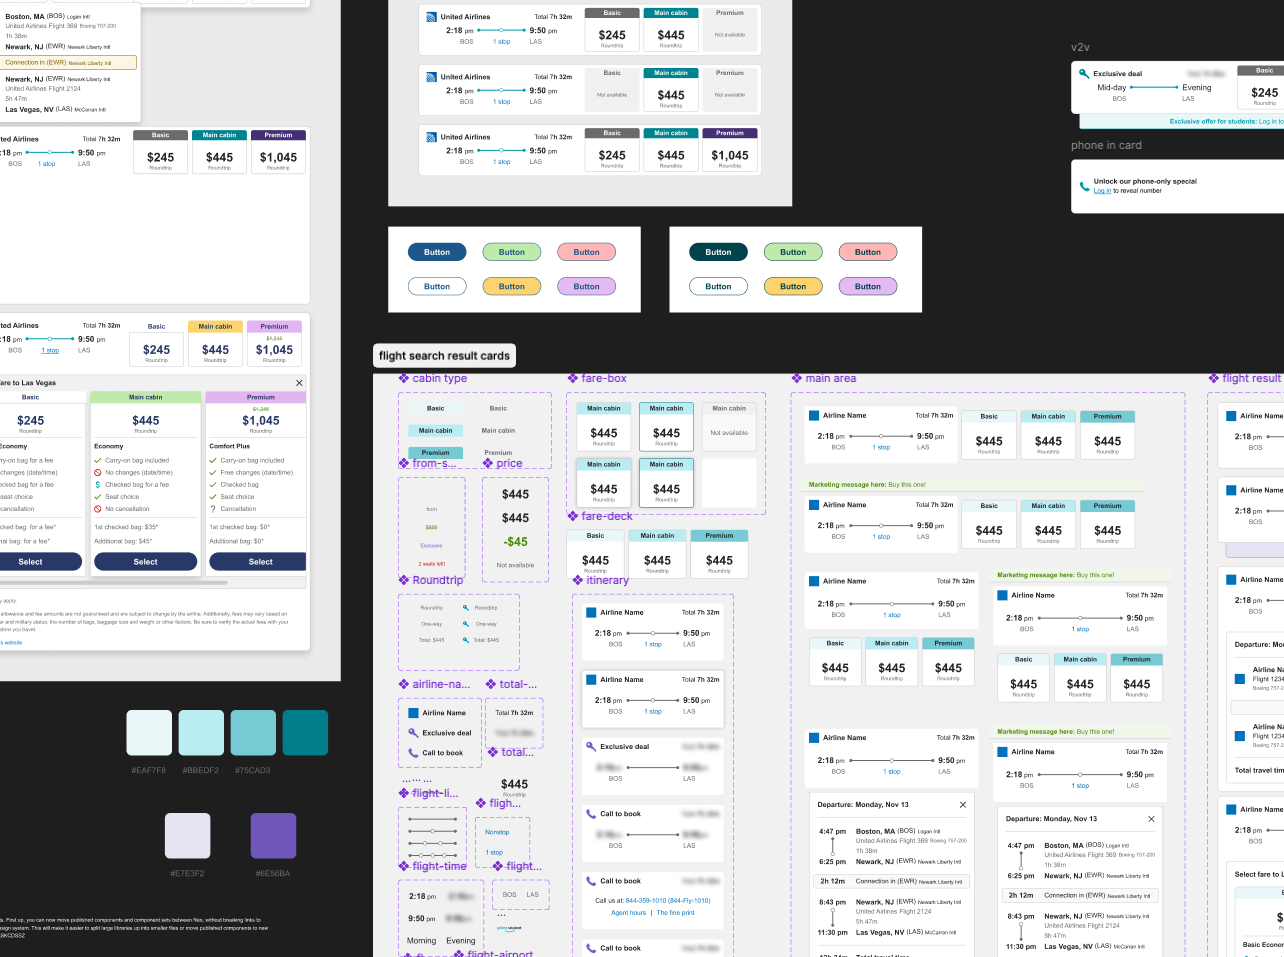Click Log in link in phone-only special
The height and width of the screenshot is (957, 1284).
[x=1102, y=191]
